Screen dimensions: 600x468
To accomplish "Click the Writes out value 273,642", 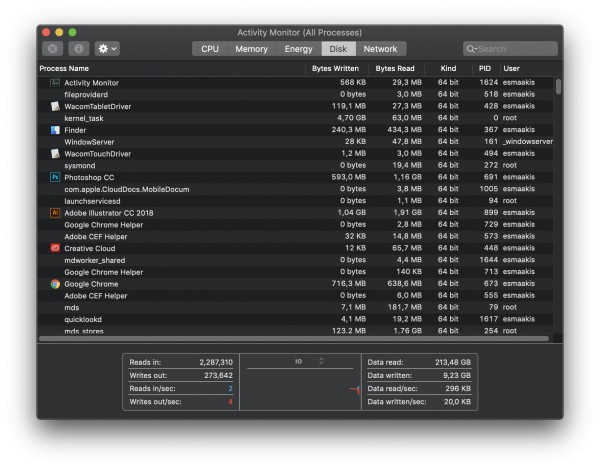I will point(218,375).
